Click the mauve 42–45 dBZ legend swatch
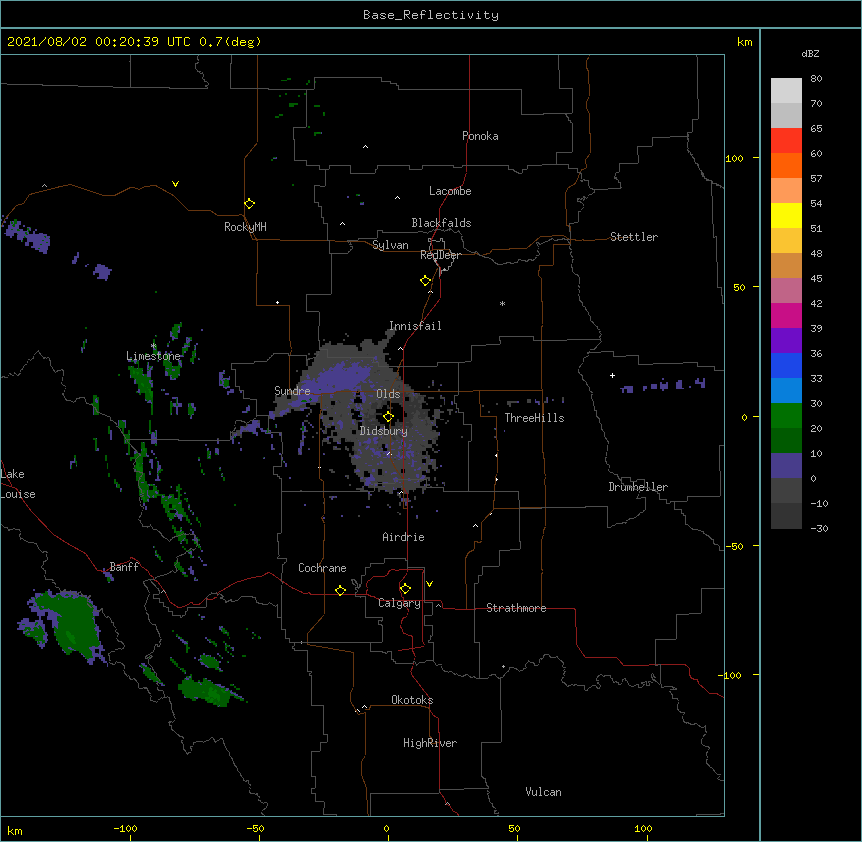The height and width of the screenshot is (842, 862). tap(786, 290)
